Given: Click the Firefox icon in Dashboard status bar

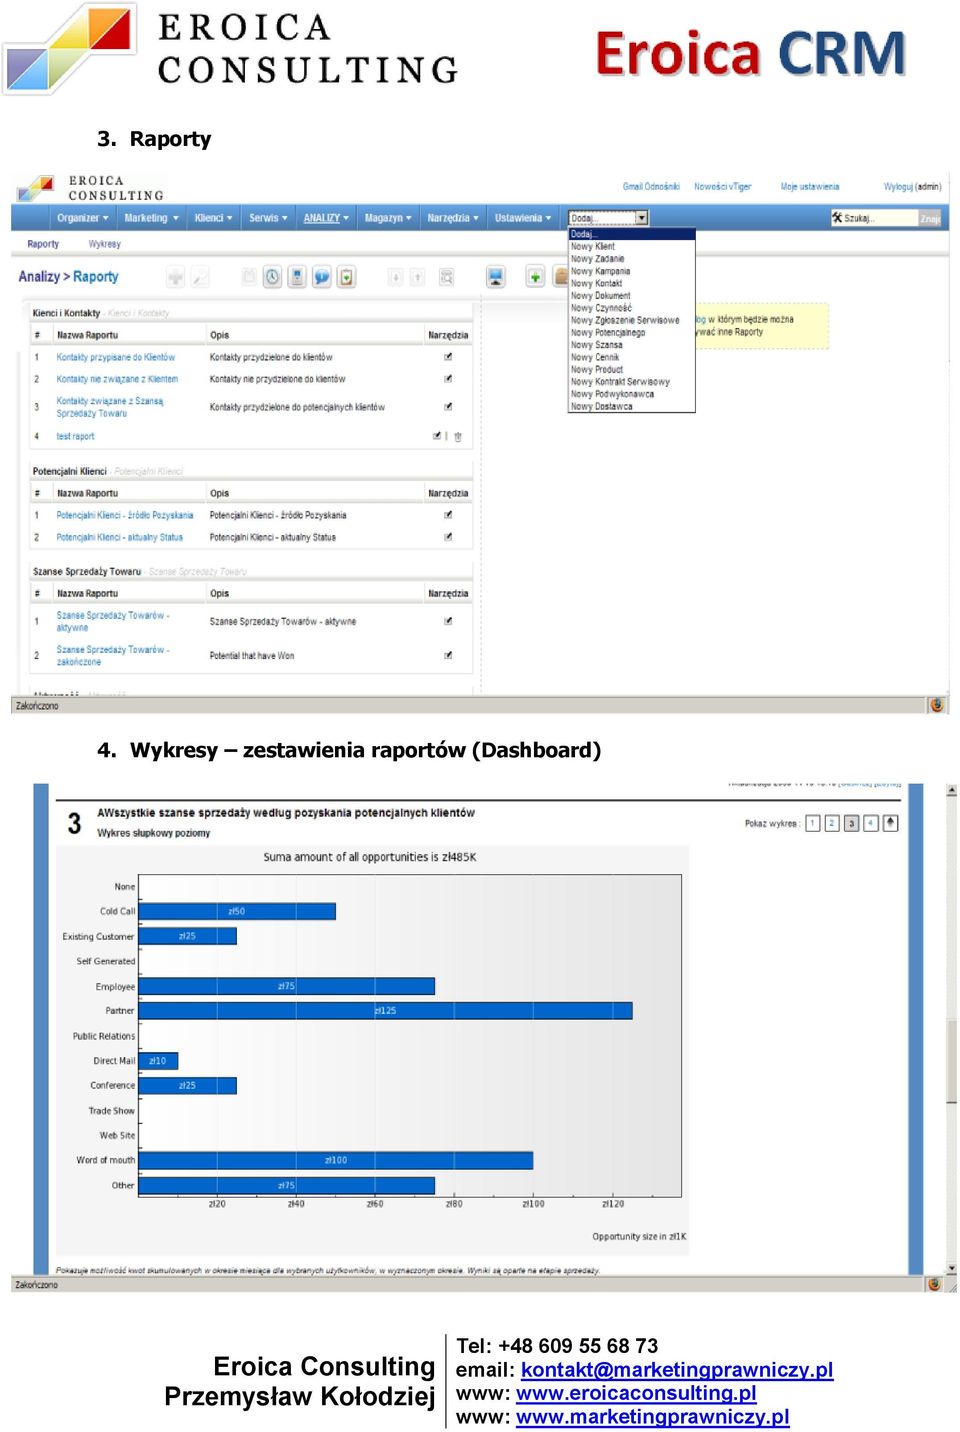Looking at the screenshot, I should click(x=935, y=1284).
